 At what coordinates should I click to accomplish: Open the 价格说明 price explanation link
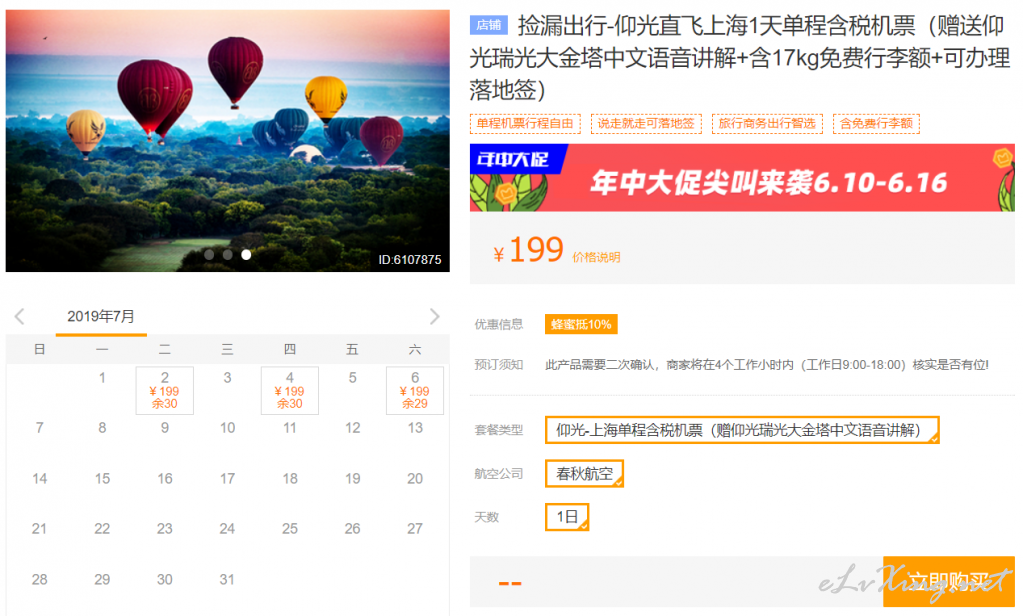coord(596,257)
